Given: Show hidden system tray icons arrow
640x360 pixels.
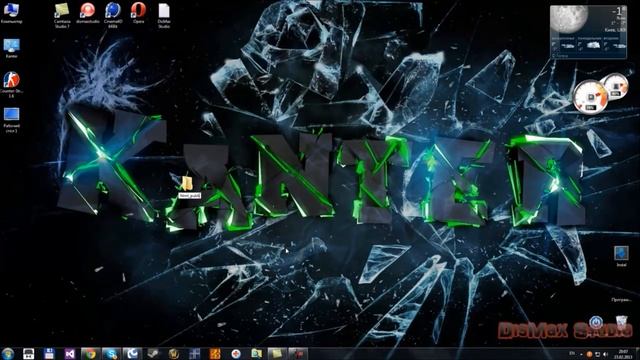Looking at the screenshot, I should coord(581,354).
